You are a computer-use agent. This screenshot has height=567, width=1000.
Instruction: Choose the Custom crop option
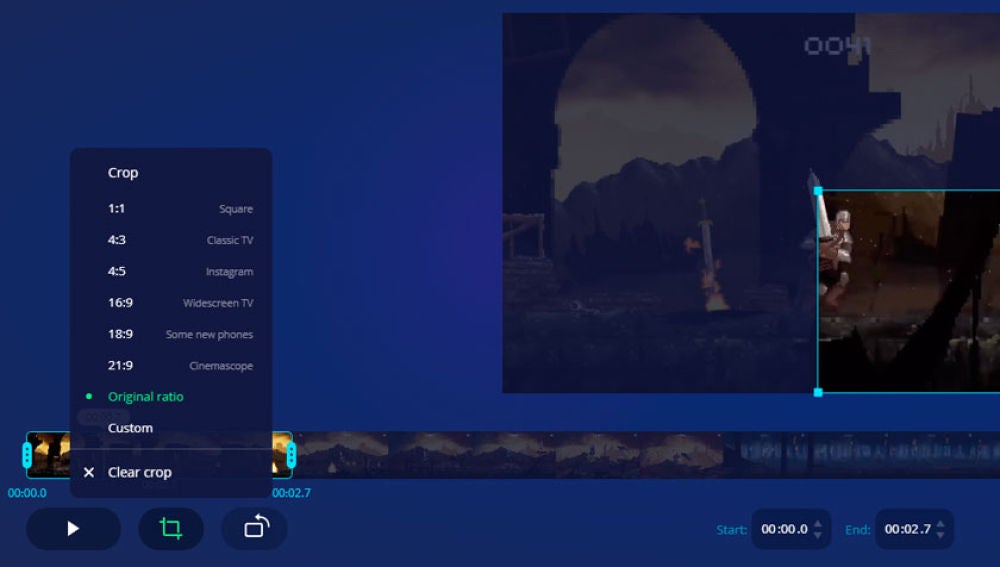click(x=131, y=428)
